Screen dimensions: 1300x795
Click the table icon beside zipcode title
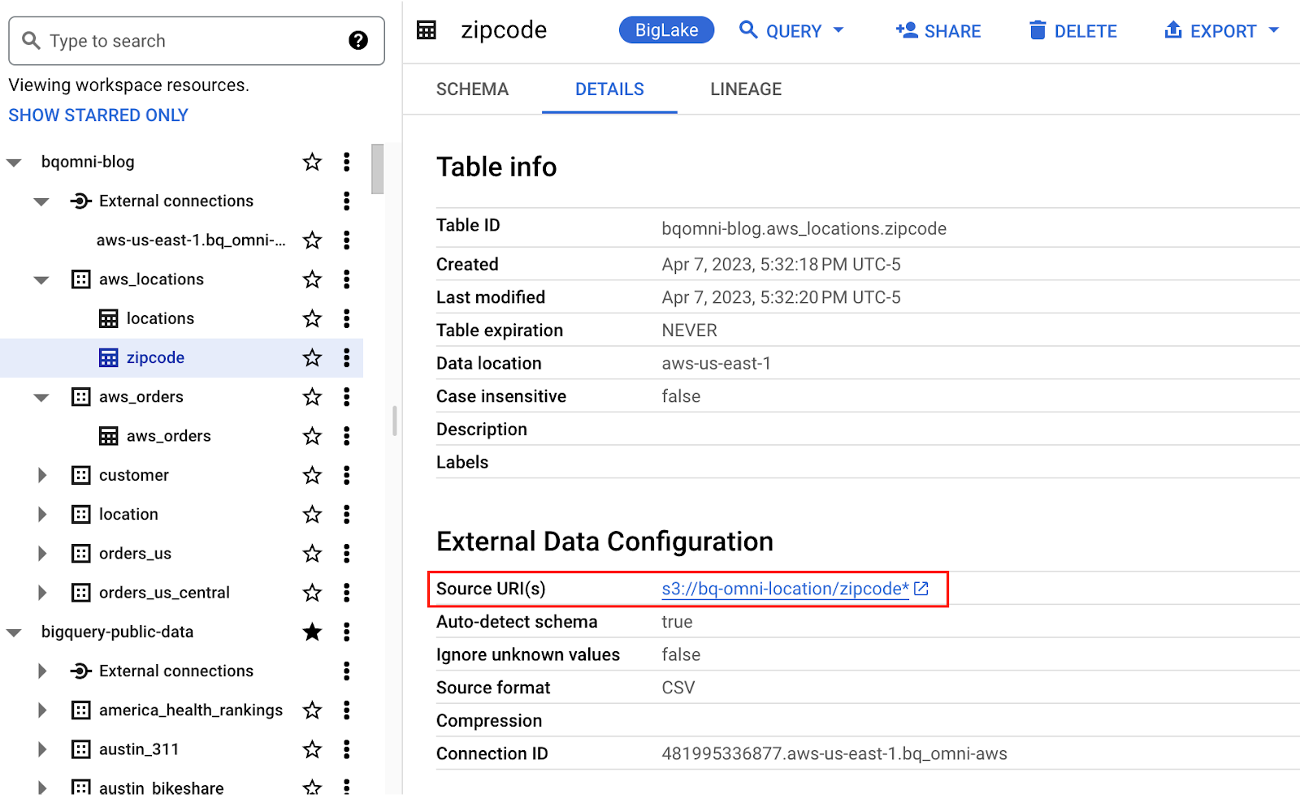427,31
